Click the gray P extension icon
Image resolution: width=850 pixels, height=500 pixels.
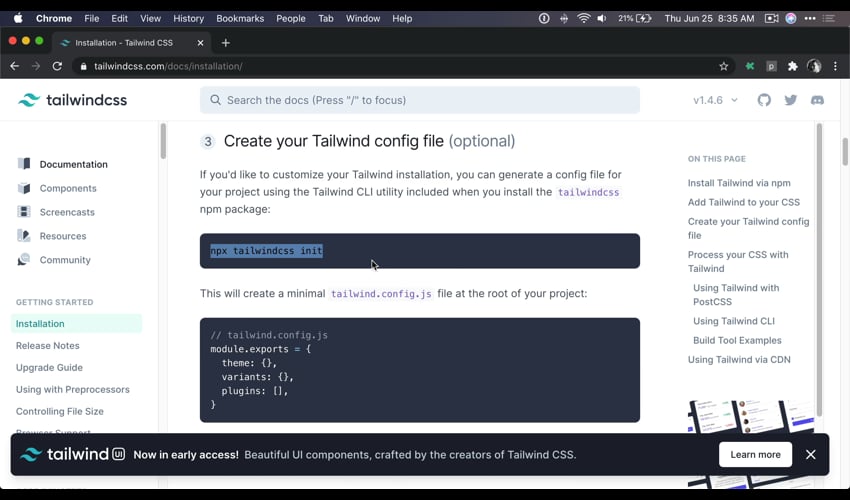pos(771,66)
